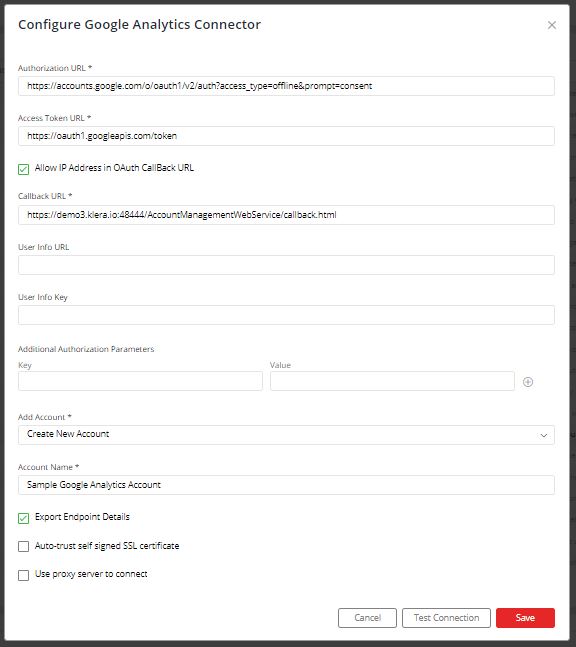Click the Export Endpoint Details label text
The height and width of the screenshot is (647, 576).
coord(82,517)
